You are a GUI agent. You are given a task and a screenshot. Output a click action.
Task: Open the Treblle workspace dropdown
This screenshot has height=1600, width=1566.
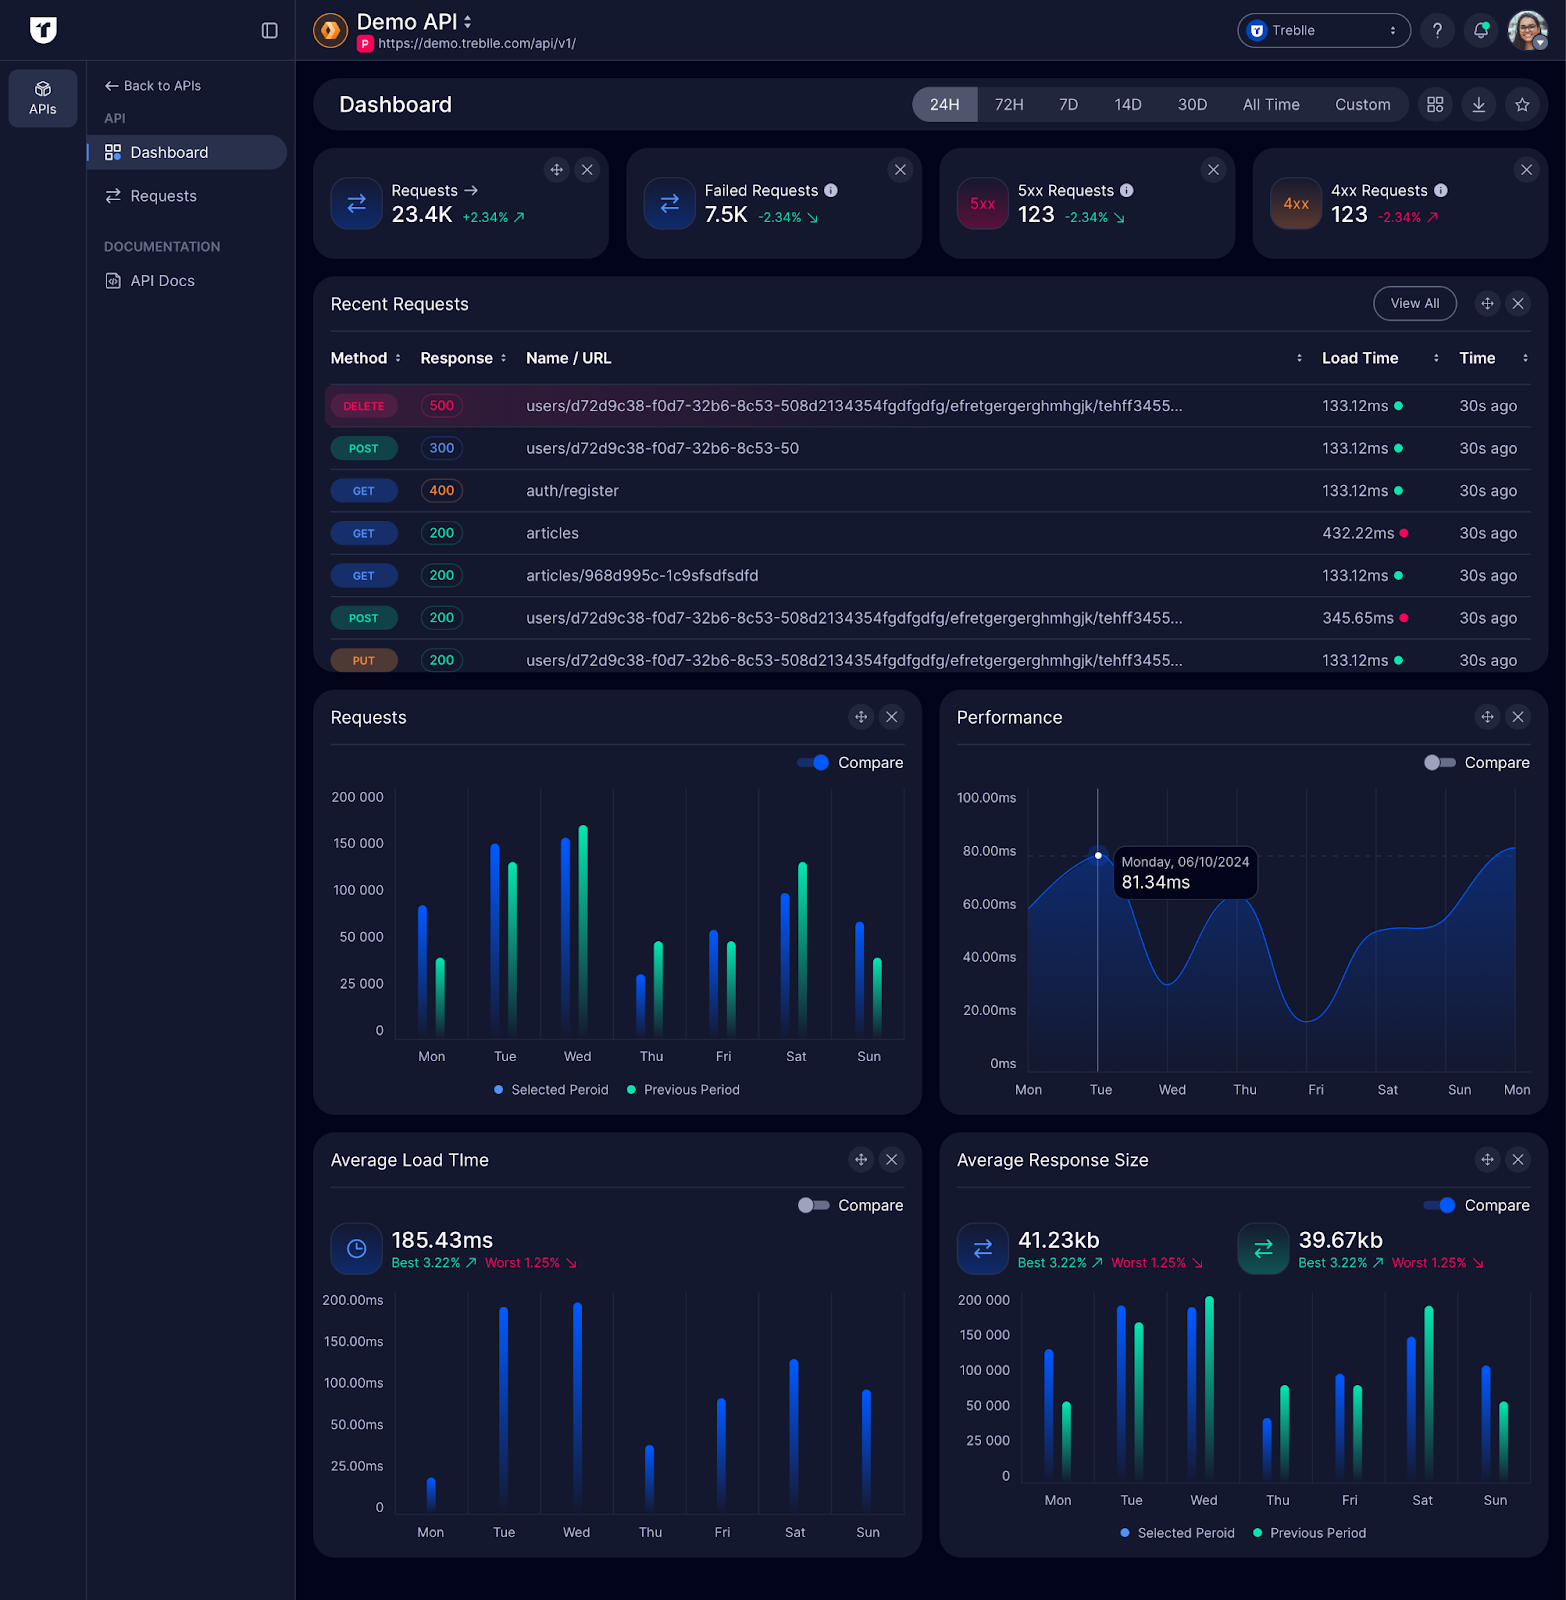(x=1323, y=30)
